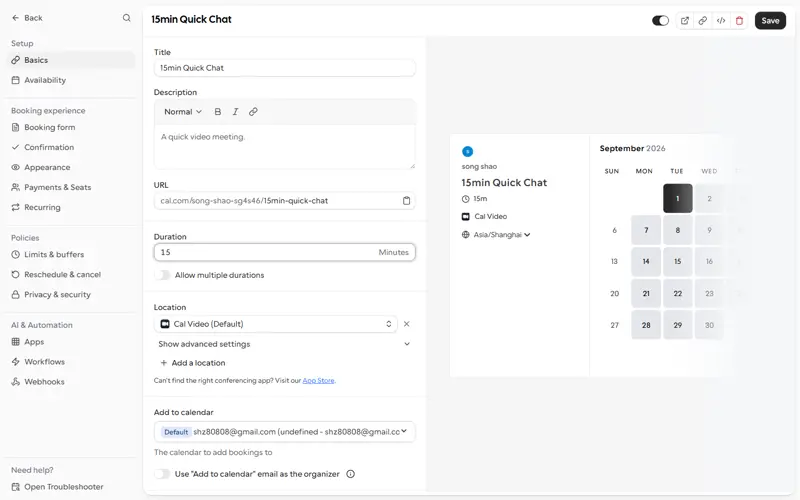Open the sidebar search icon
This screenshot has height=500, width=800.
coord(127,18)
